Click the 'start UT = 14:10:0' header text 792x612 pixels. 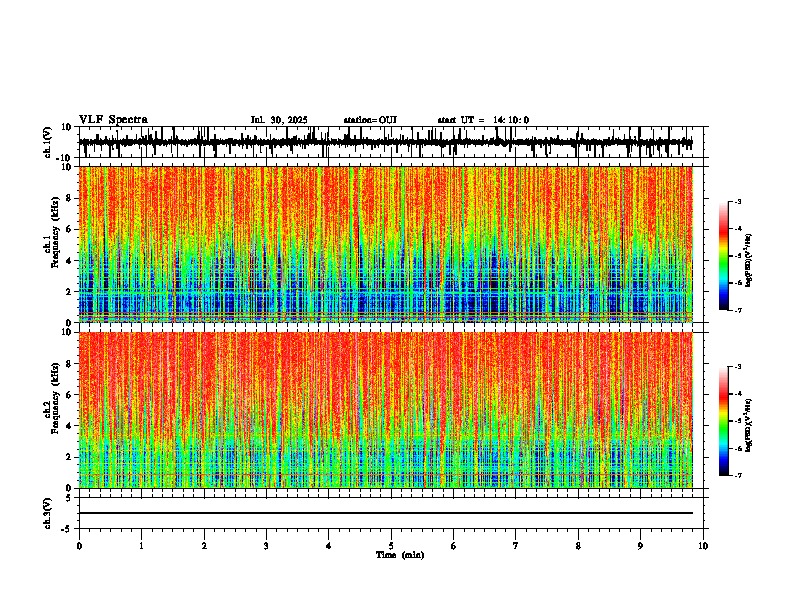pyautogui.click(x=483, y=120)
